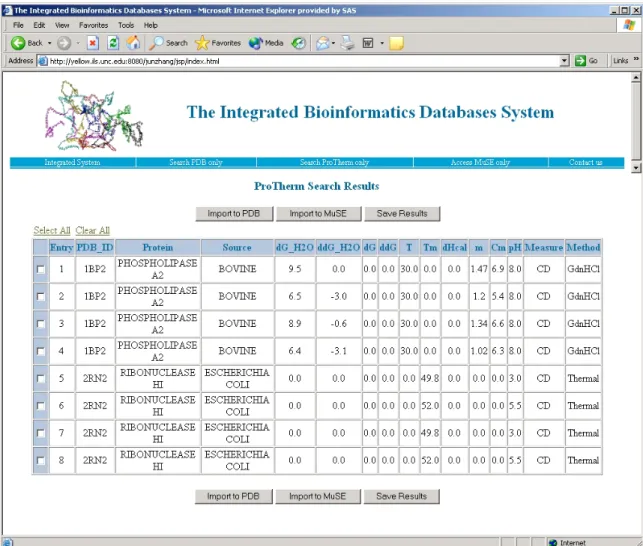Image resolution: width=643 pixels, height=546 pixels.
Task: Click the 1BP2 cell in entry 1
Action: click(95, 269)
